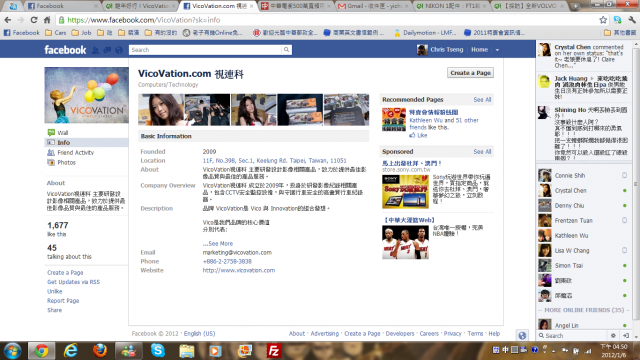640x360 pixels.
Task: Click globe icon at page bottom right
Action: pos(522,336)
